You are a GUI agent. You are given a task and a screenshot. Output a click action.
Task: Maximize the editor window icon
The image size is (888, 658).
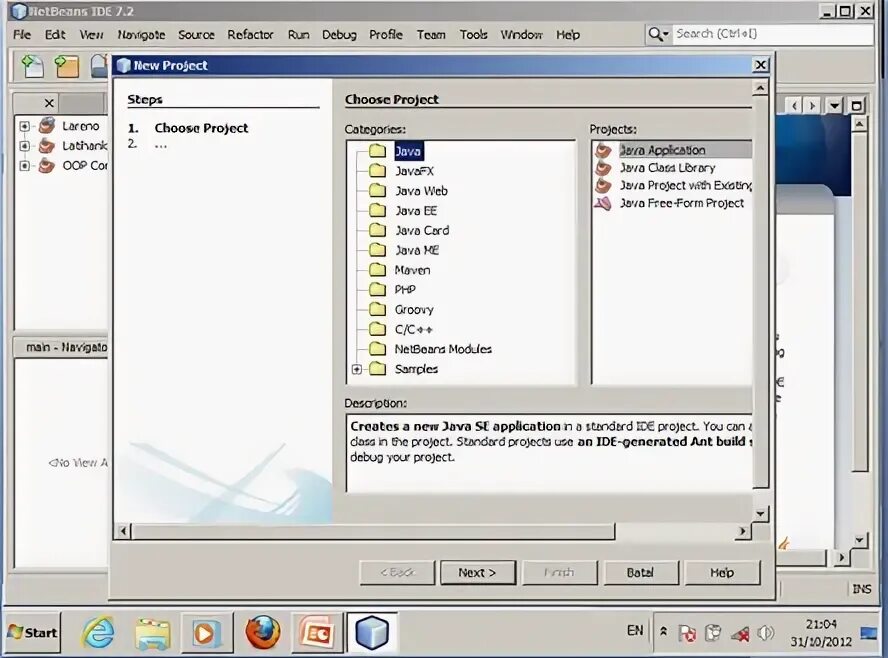pos(856,105)
